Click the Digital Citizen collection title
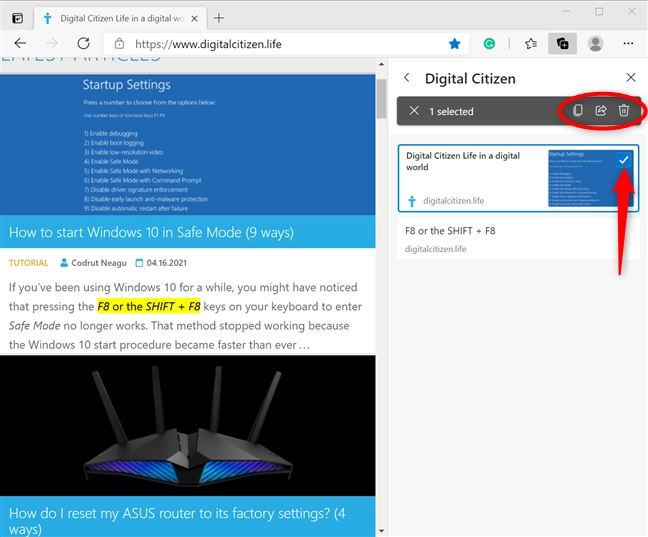 pyautogui.click(x=470, y=79)
